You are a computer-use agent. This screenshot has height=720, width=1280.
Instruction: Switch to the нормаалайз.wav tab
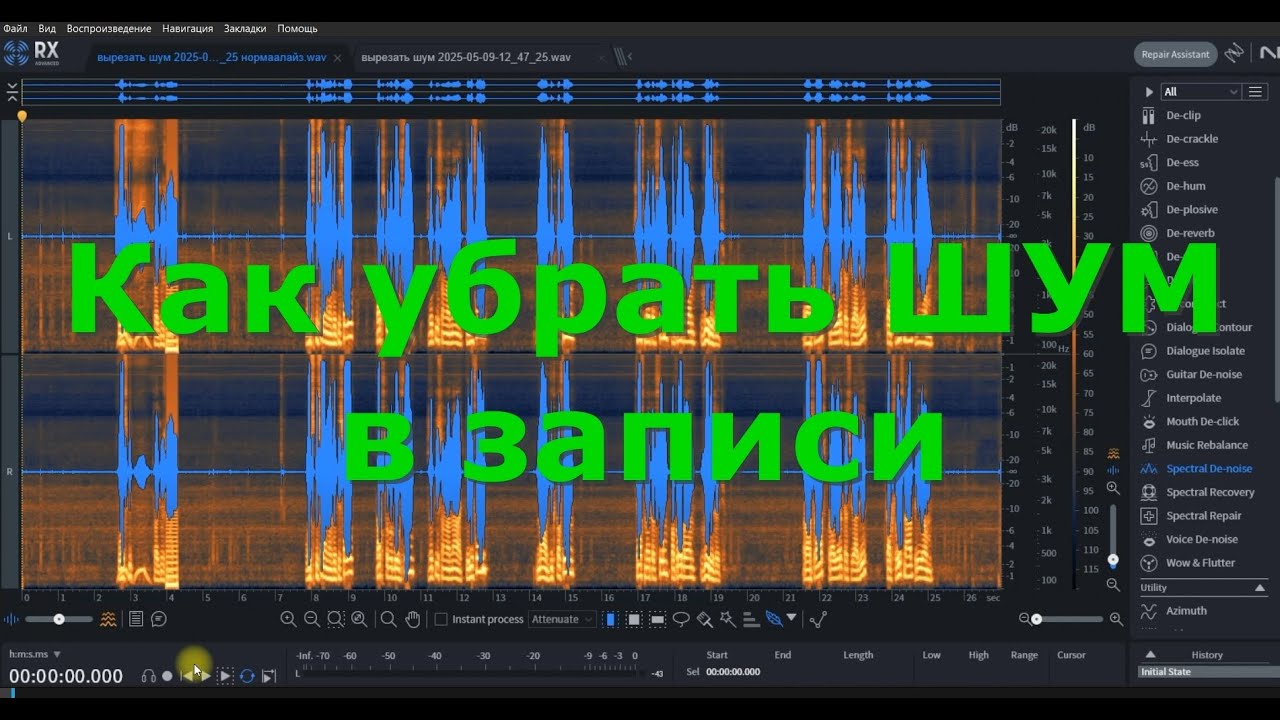211,57
